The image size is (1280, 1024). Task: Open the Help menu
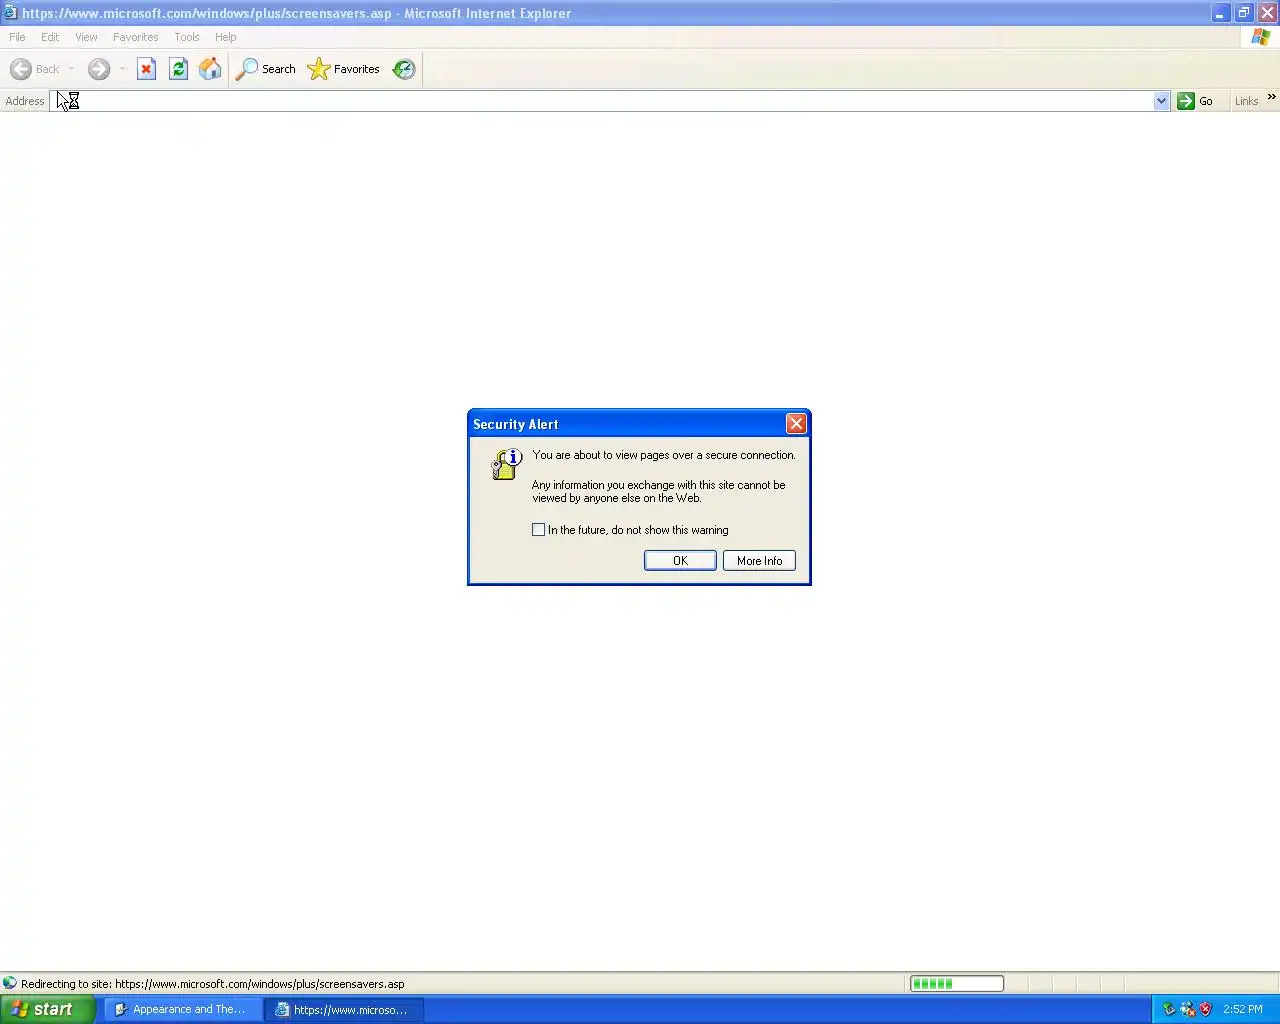(x=226, y=37)
